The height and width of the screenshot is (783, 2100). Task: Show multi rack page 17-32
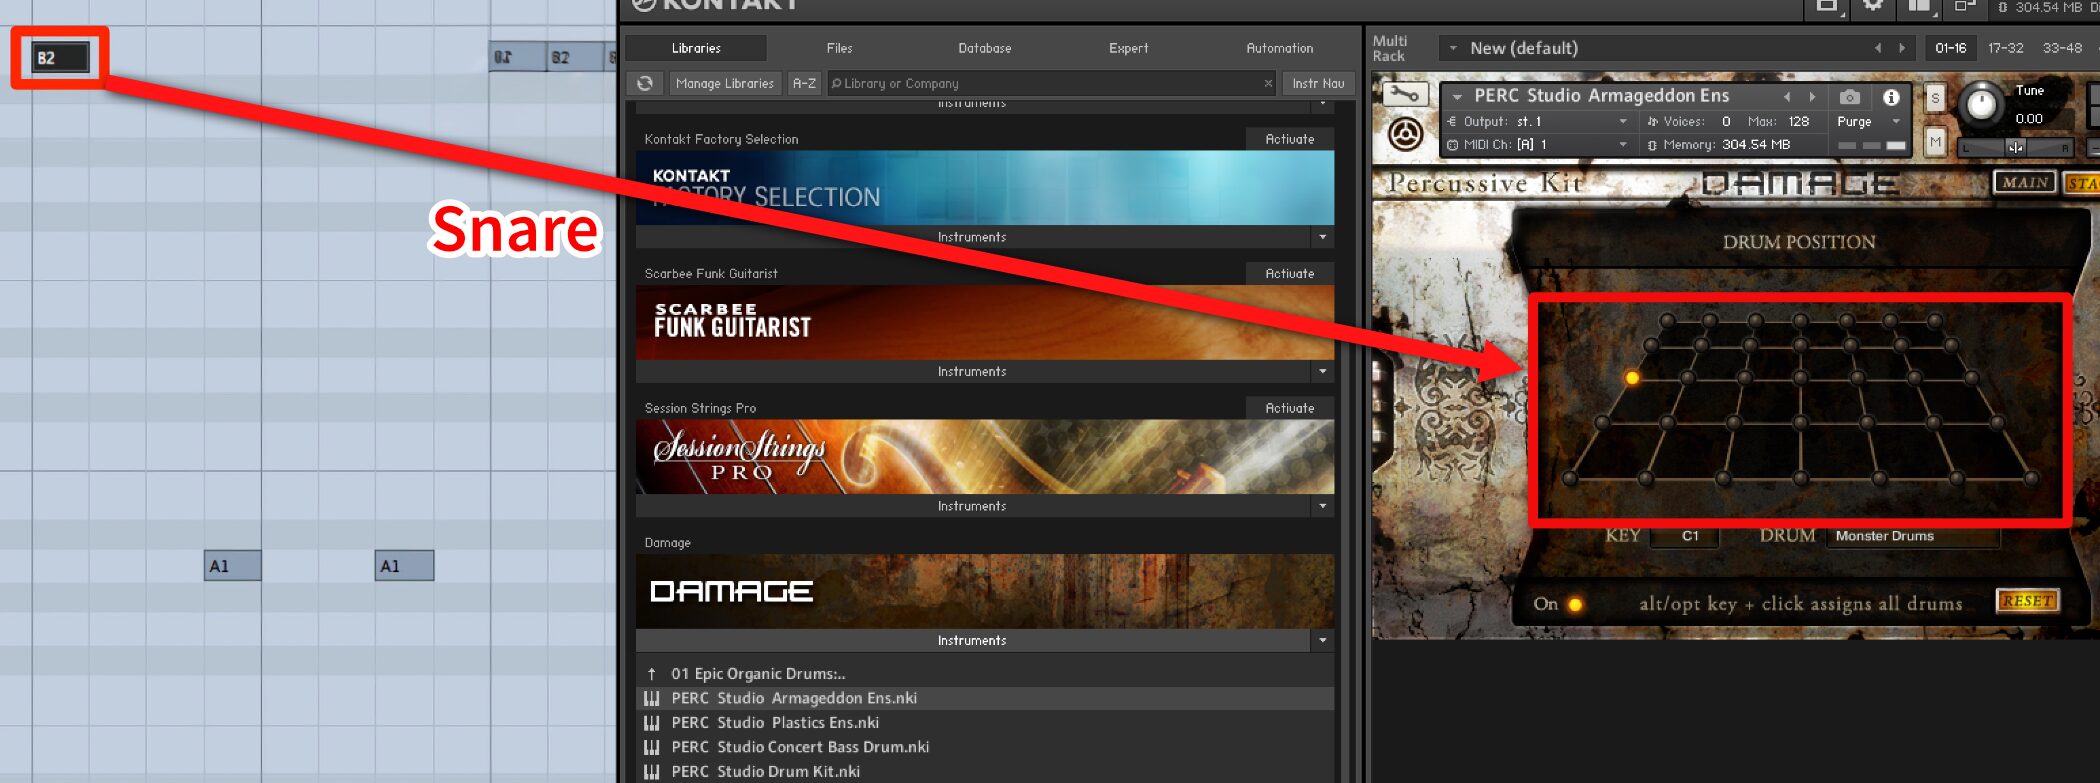pos(2006,48)
